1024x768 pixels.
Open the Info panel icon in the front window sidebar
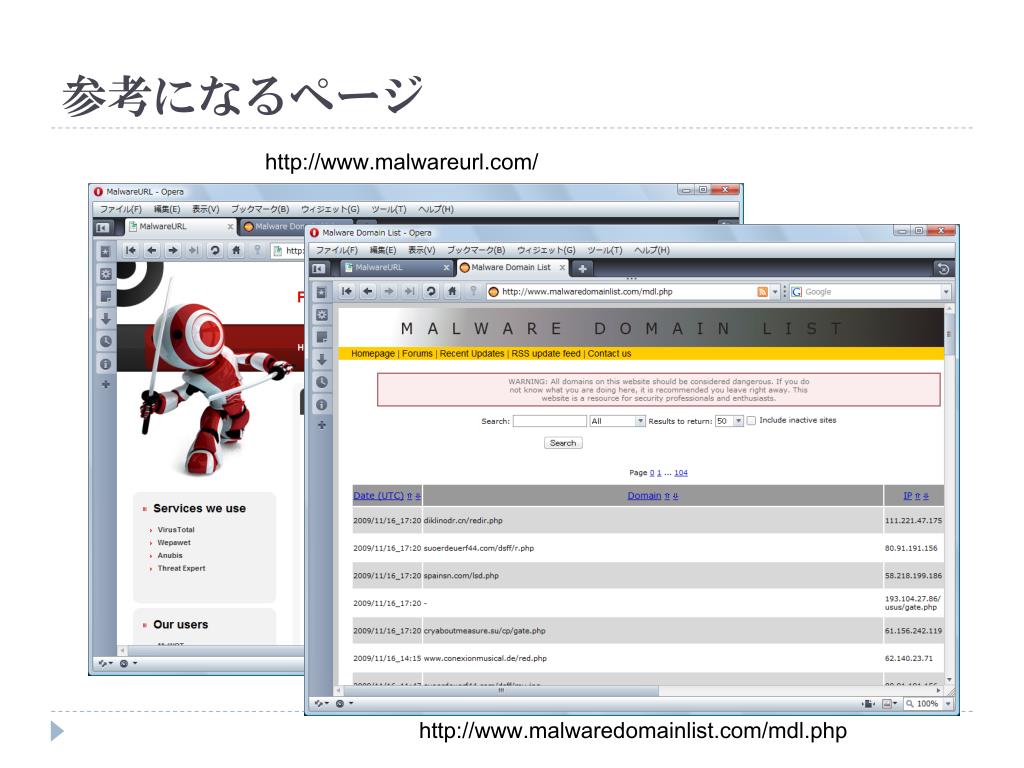click(x=321, y=405)
